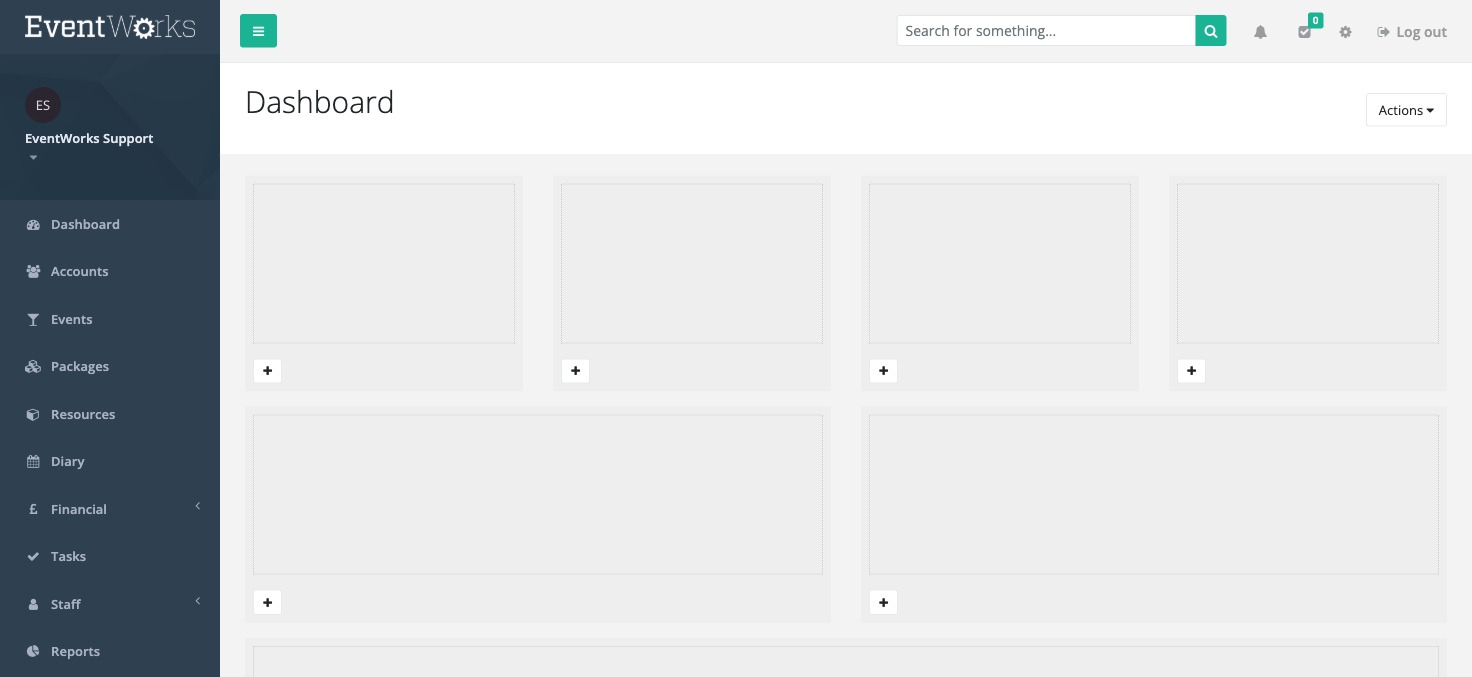
Task: Expand the EventWorks Support user dropdown
Action: (89, 146)
